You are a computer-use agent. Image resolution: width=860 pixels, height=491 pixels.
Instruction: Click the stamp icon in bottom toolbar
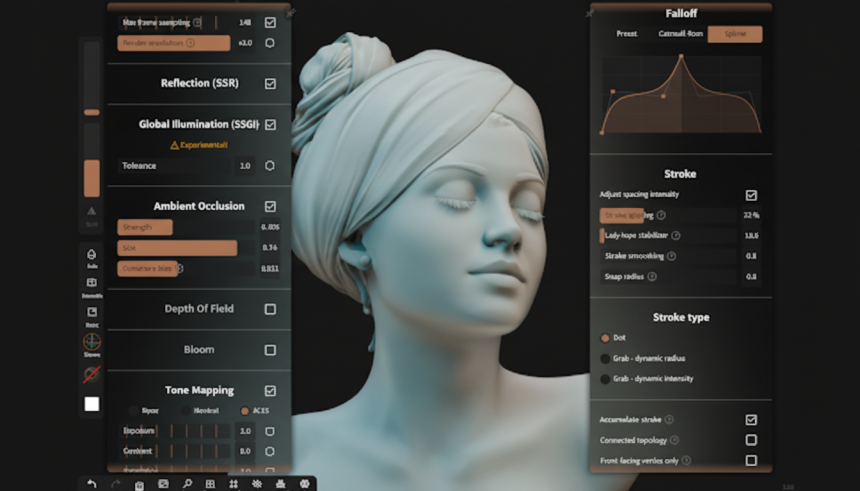coord(281,484)
